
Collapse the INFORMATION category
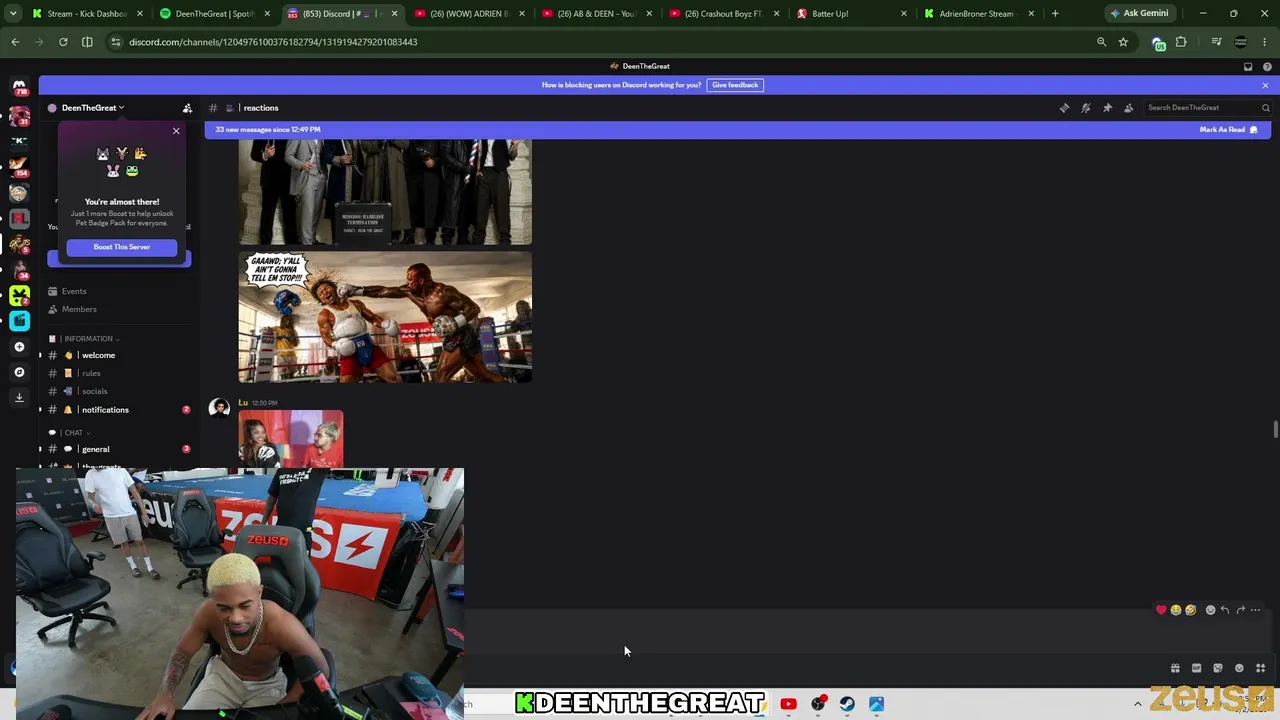(x=87, y=339)
